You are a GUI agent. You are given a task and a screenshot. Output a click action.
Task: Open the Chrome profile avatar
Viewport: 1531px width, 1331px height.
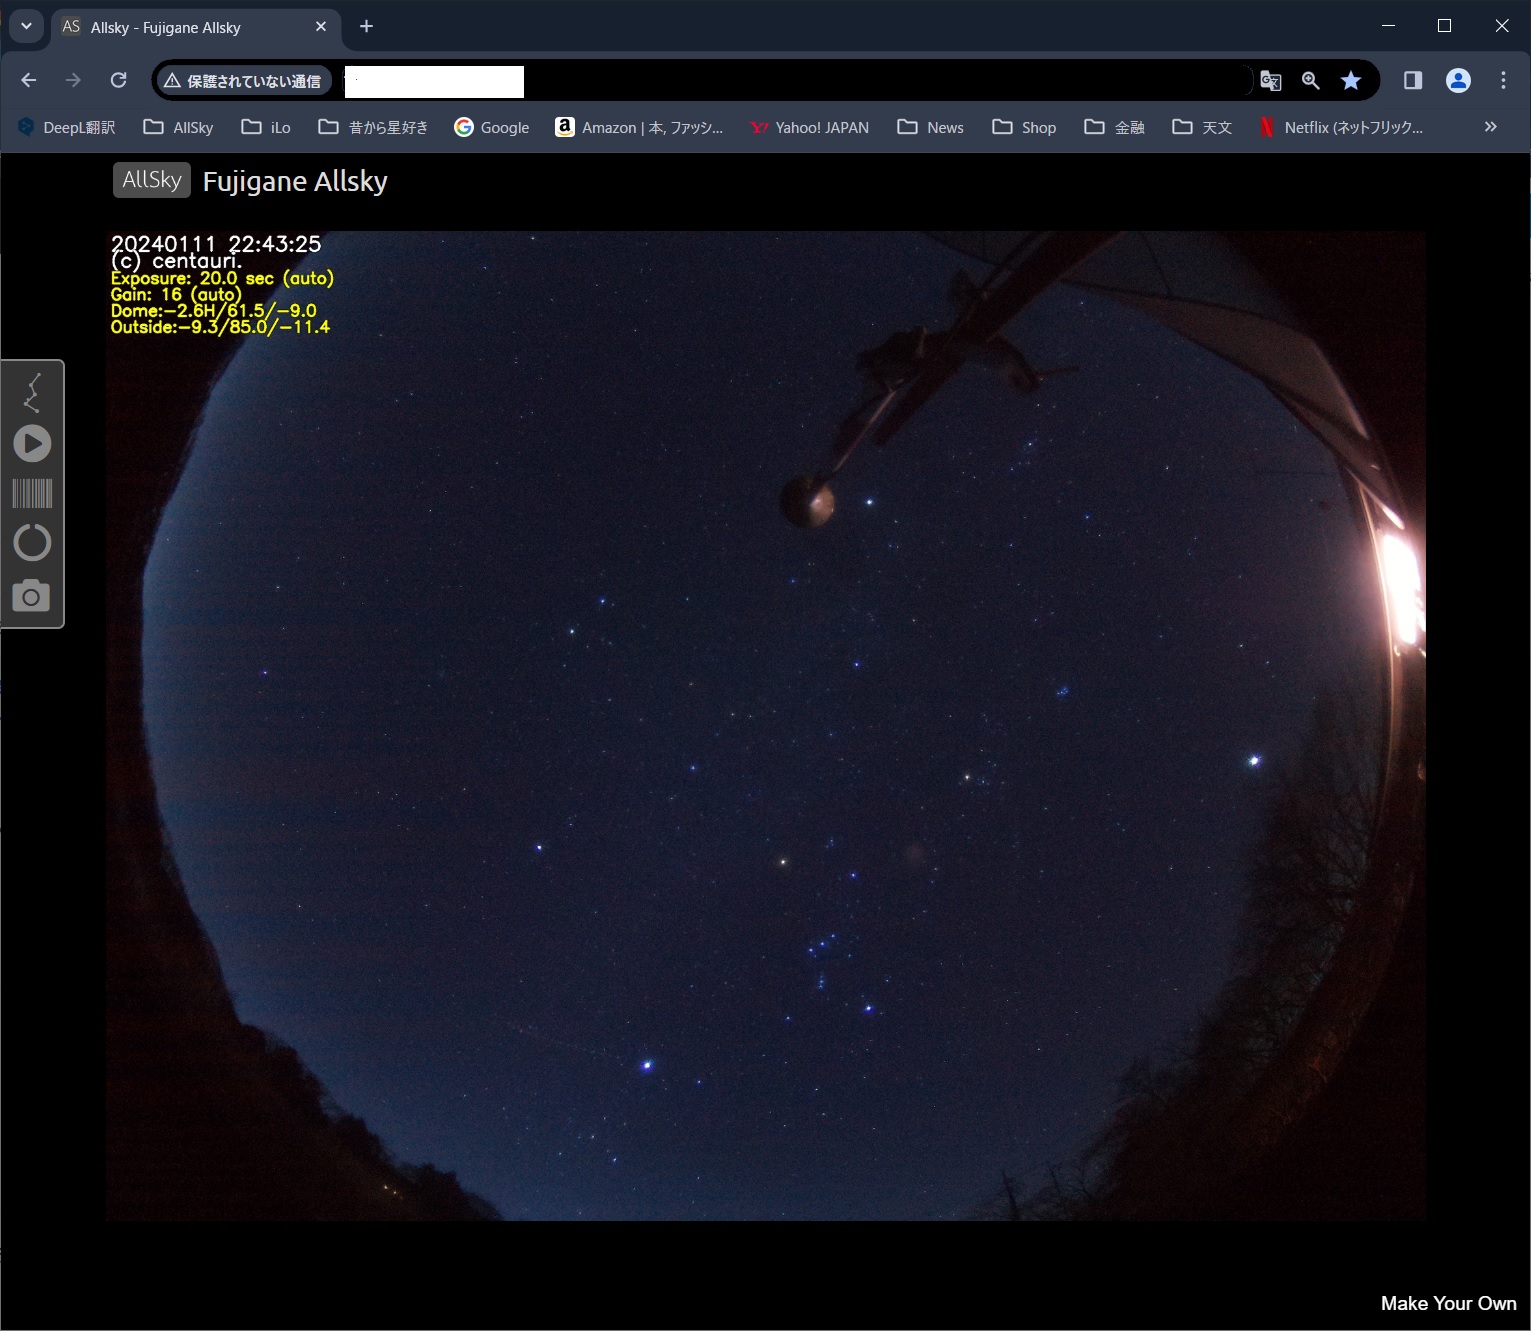[1458, 80]
